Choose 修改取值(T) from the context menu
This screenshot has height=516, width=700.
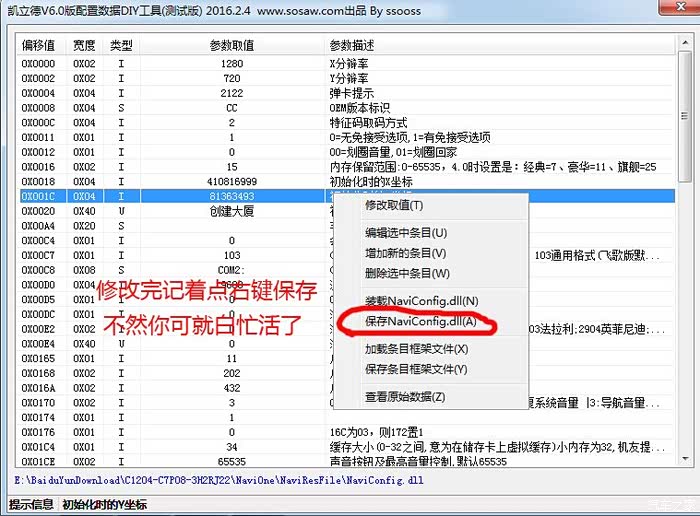(393, 205)
